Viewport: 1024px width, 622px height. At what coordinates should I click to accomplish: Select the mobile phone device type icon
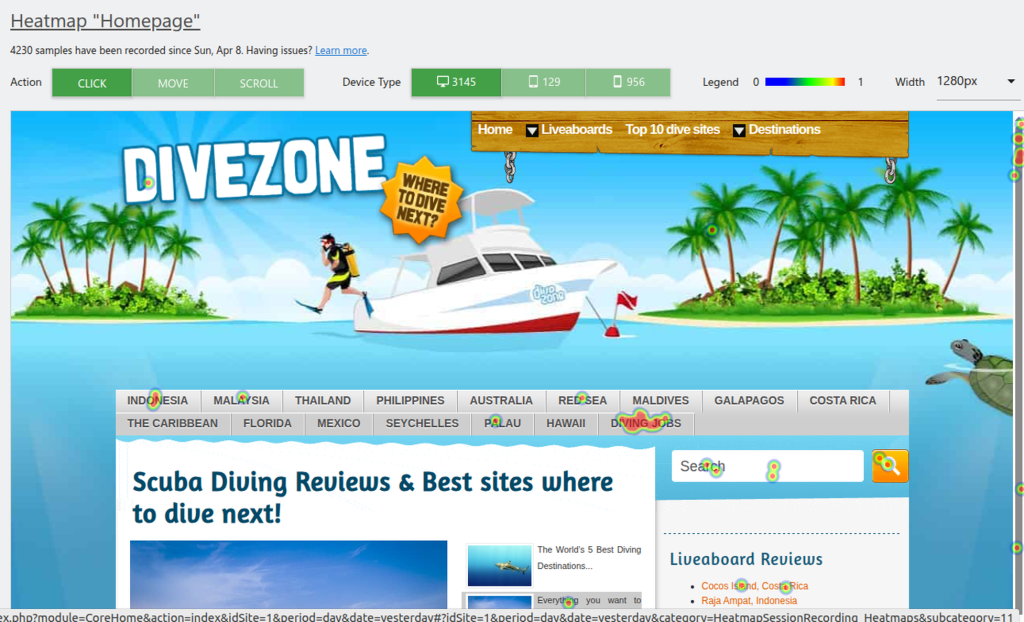pyautogui.click(x=617, y=82)
